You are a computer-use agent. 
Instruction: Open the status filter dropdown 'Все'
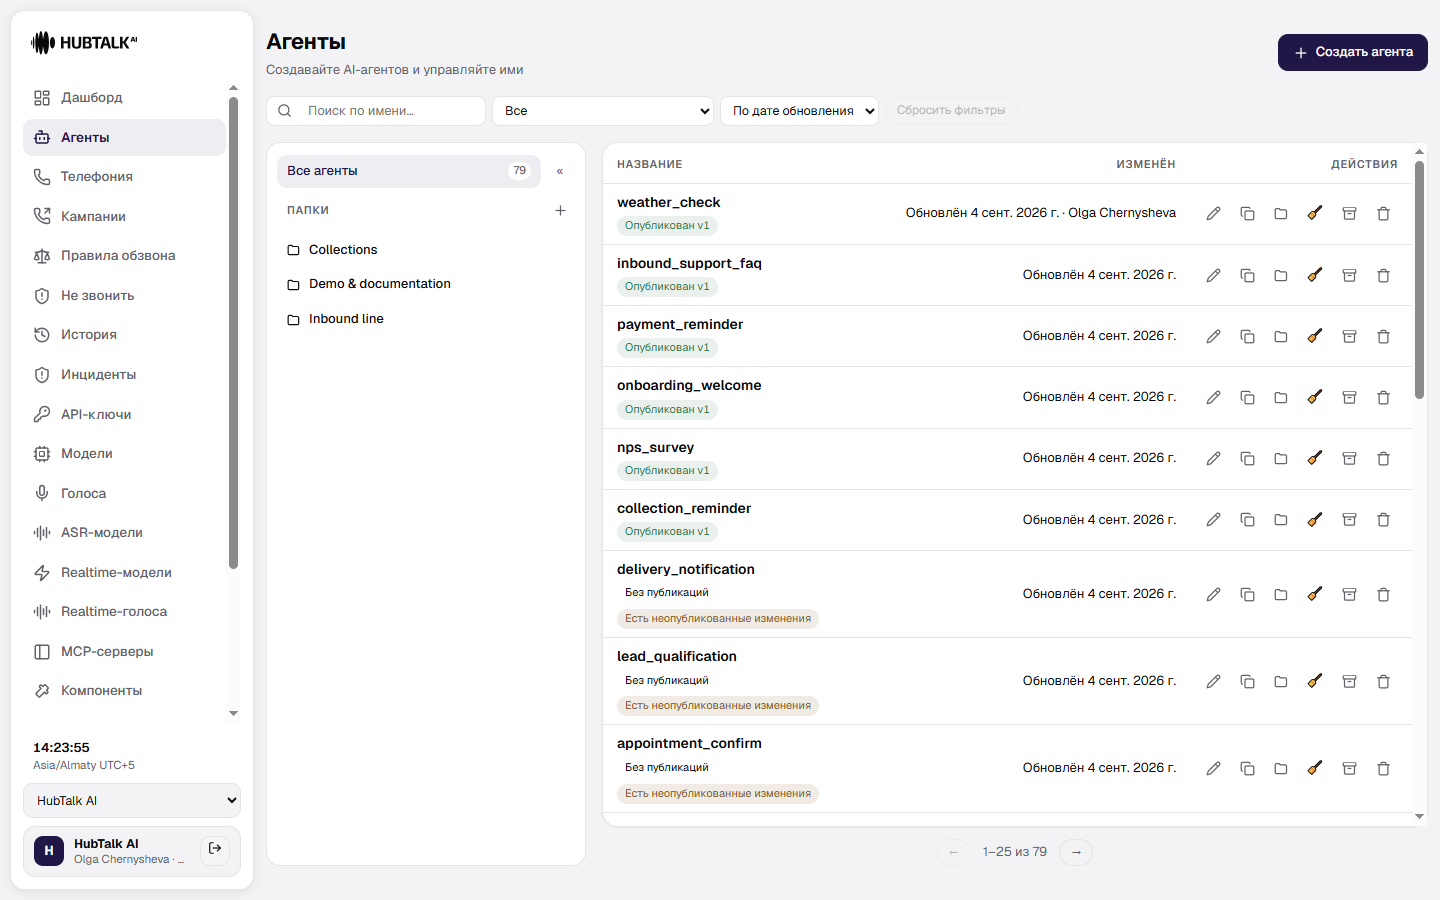[603, 111]
